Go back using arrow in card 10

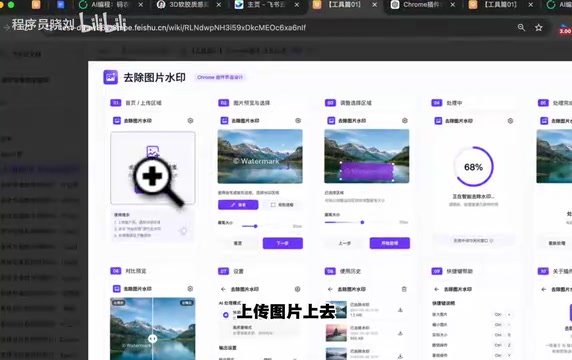point(544,289)
